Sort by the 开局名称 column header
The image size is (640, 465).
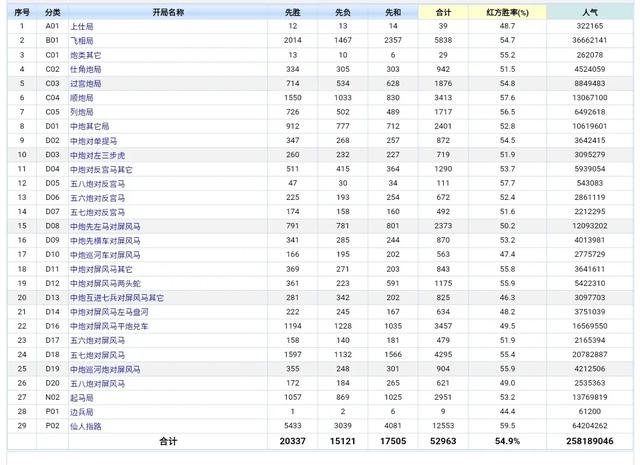168,13
